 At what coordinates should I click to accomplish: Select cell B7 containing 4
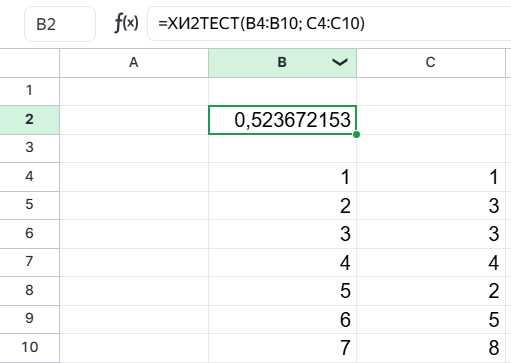[x=282, y=262]
